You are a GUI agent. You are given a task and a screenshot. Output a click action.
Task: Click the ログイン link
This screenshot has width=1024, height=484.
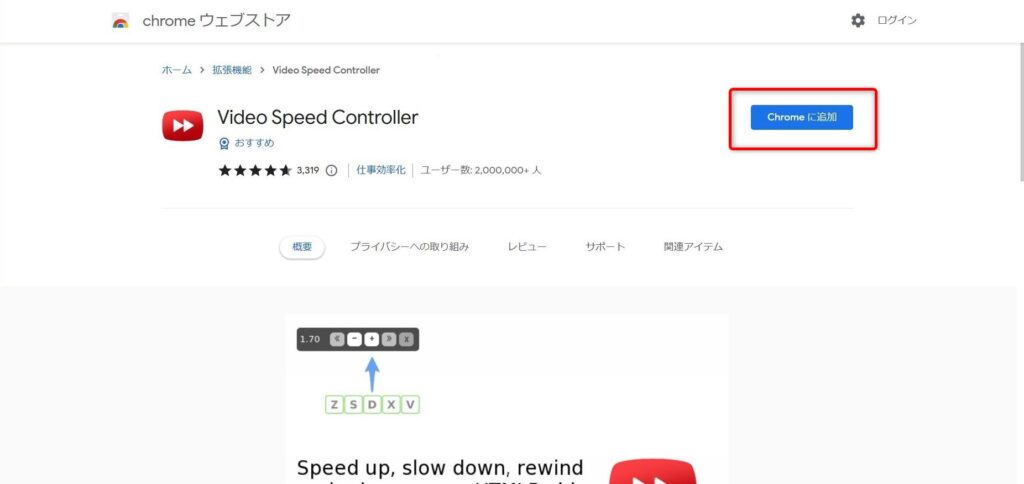[897, 21]
